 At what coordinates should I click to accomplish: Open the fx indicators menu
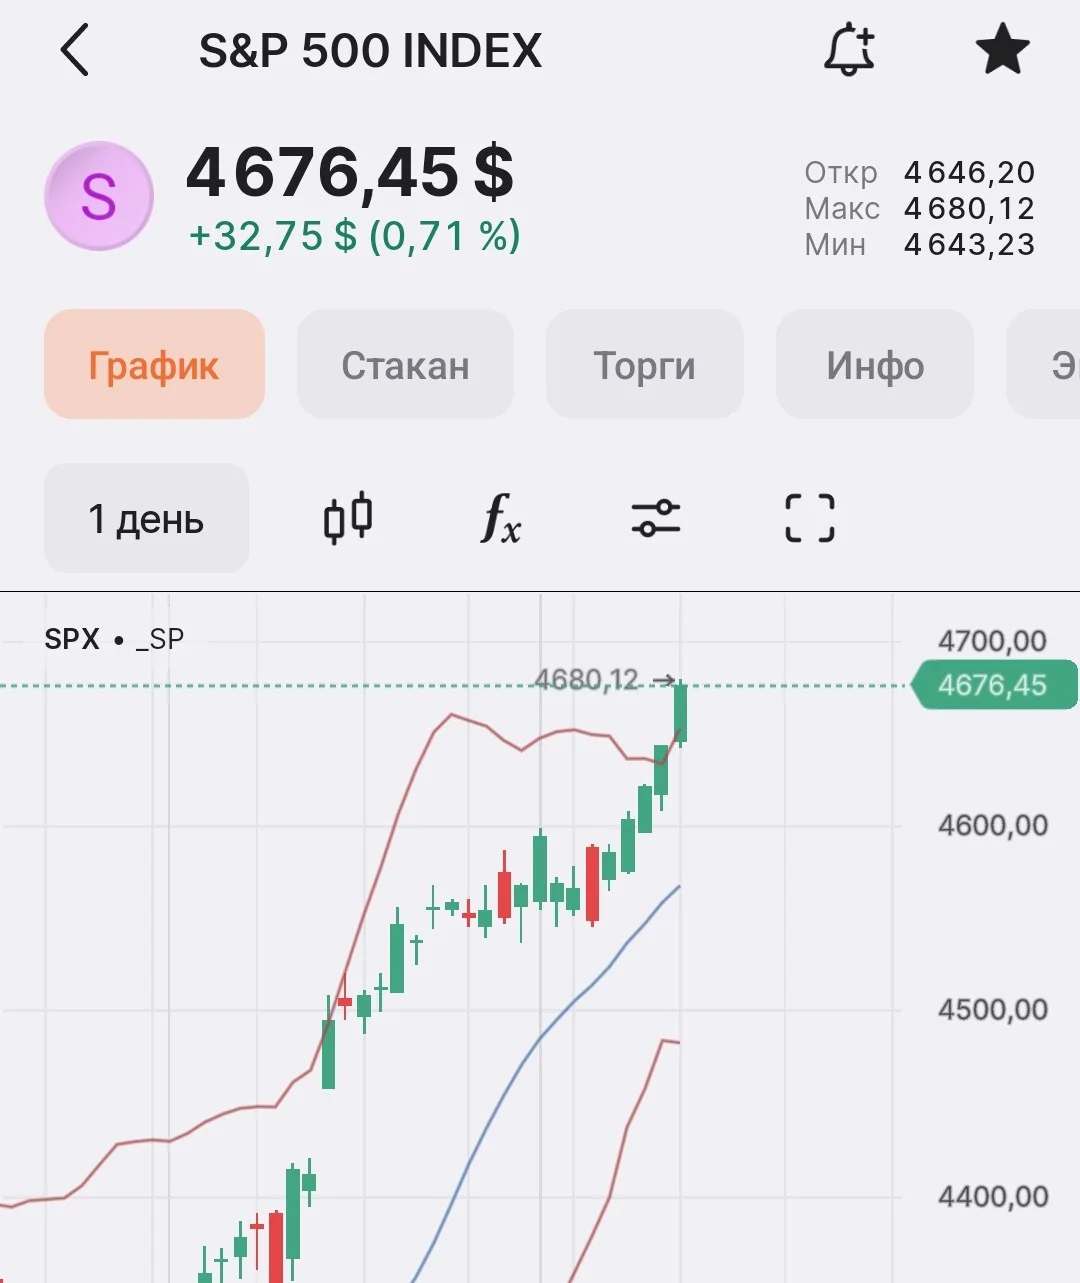pos(501,518)
